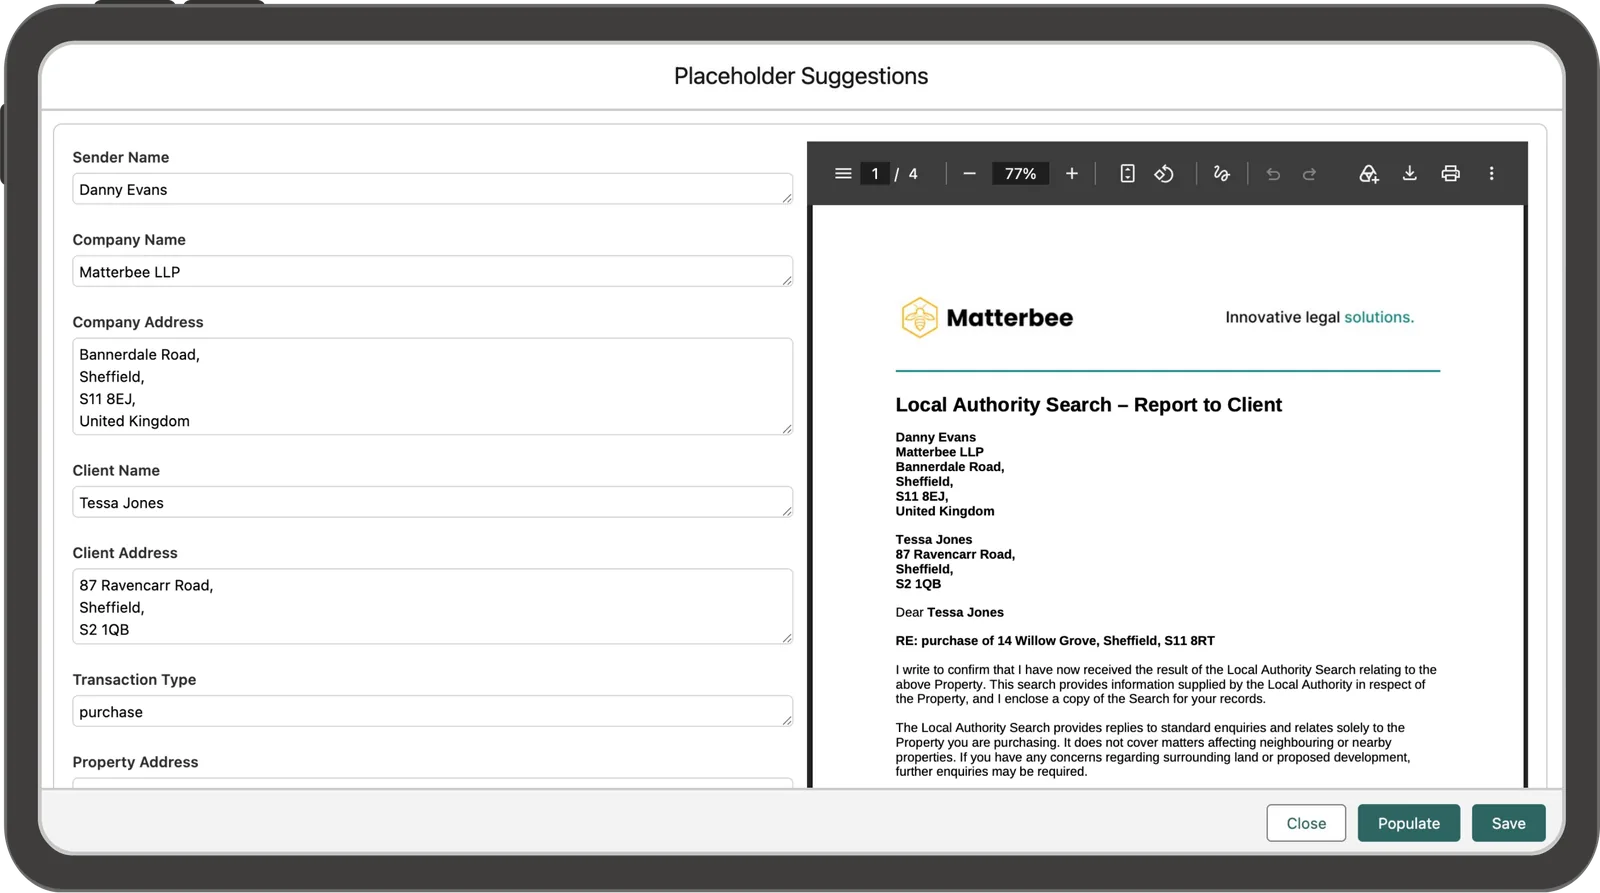Click the PDF page number box
The image size is (1600, 893).
(x=875, y=174)
